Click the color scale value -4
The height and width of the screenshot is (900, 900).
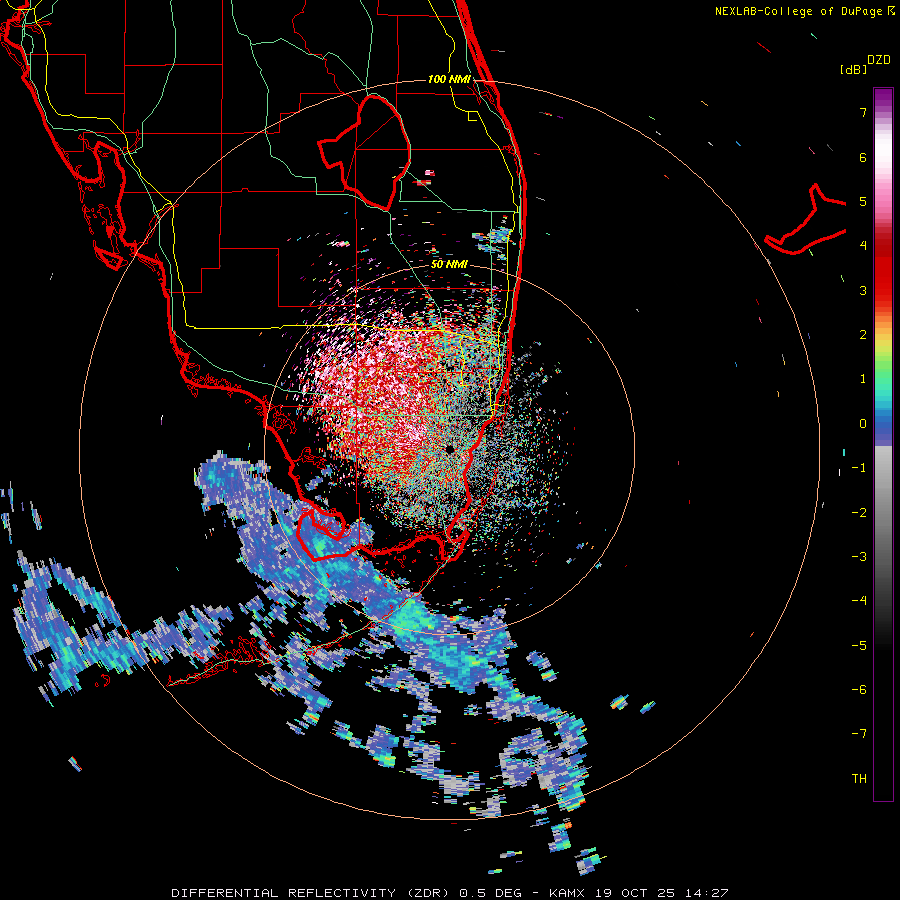pyautogui.click(x=859, y=601)
